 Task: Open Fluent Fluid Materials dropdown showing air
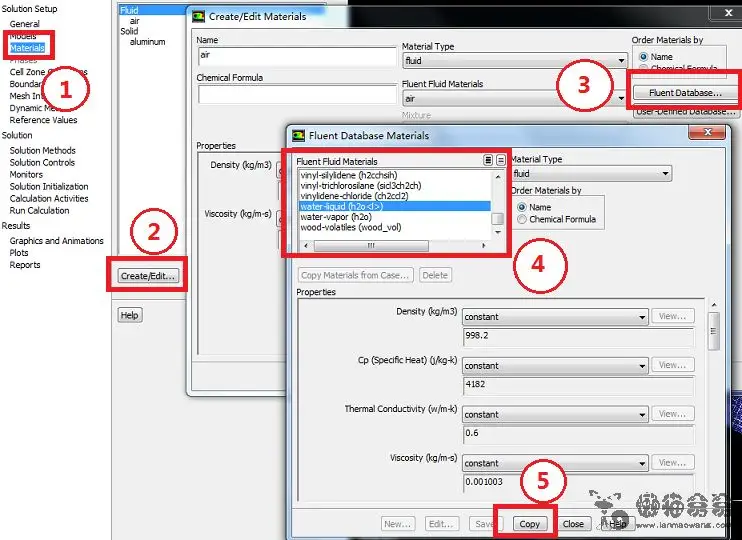click(x=515, y=98)
